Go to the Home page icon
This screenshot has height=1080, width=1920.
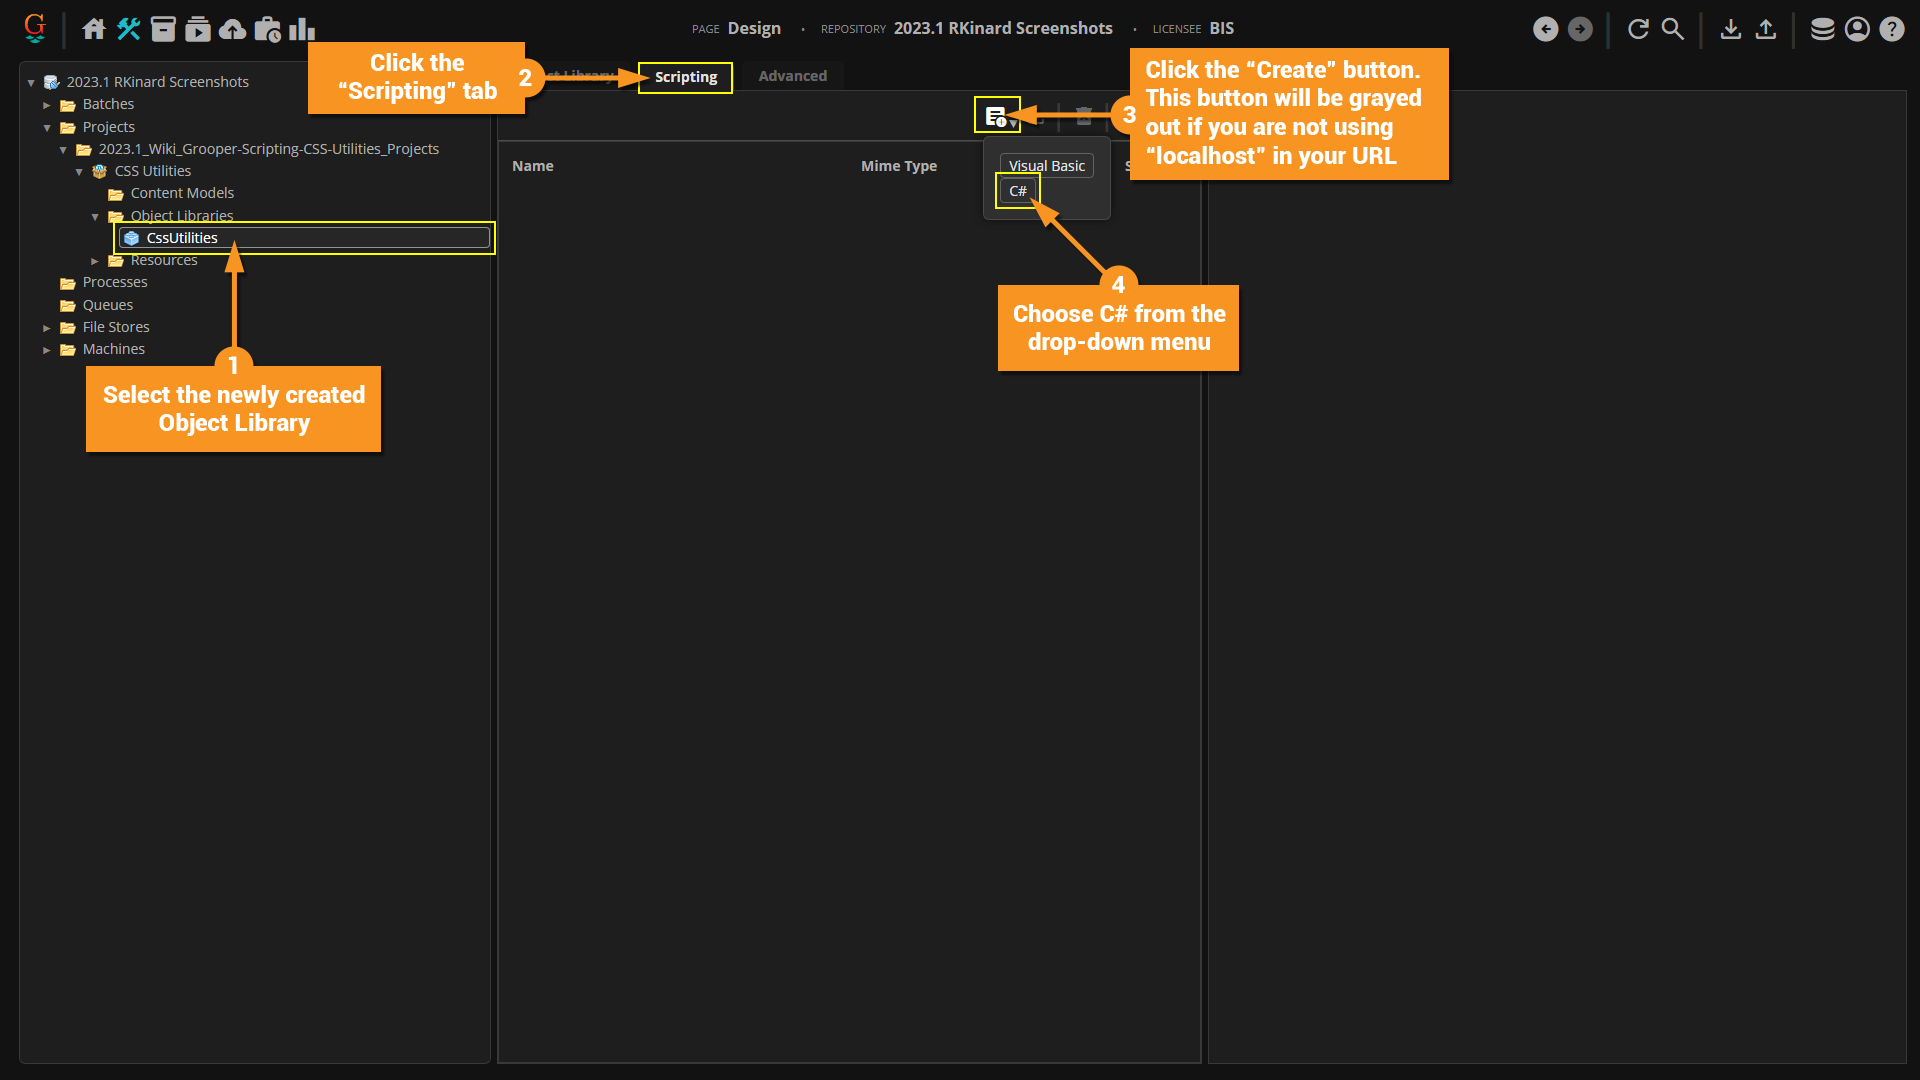point(94,29)
